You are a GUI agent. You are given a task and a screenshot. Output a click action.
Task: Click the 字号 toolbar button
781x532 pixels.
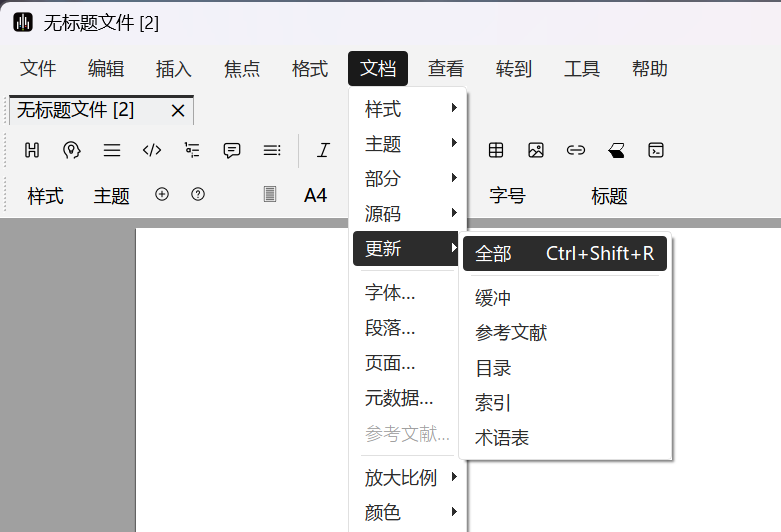pos(507,196)
